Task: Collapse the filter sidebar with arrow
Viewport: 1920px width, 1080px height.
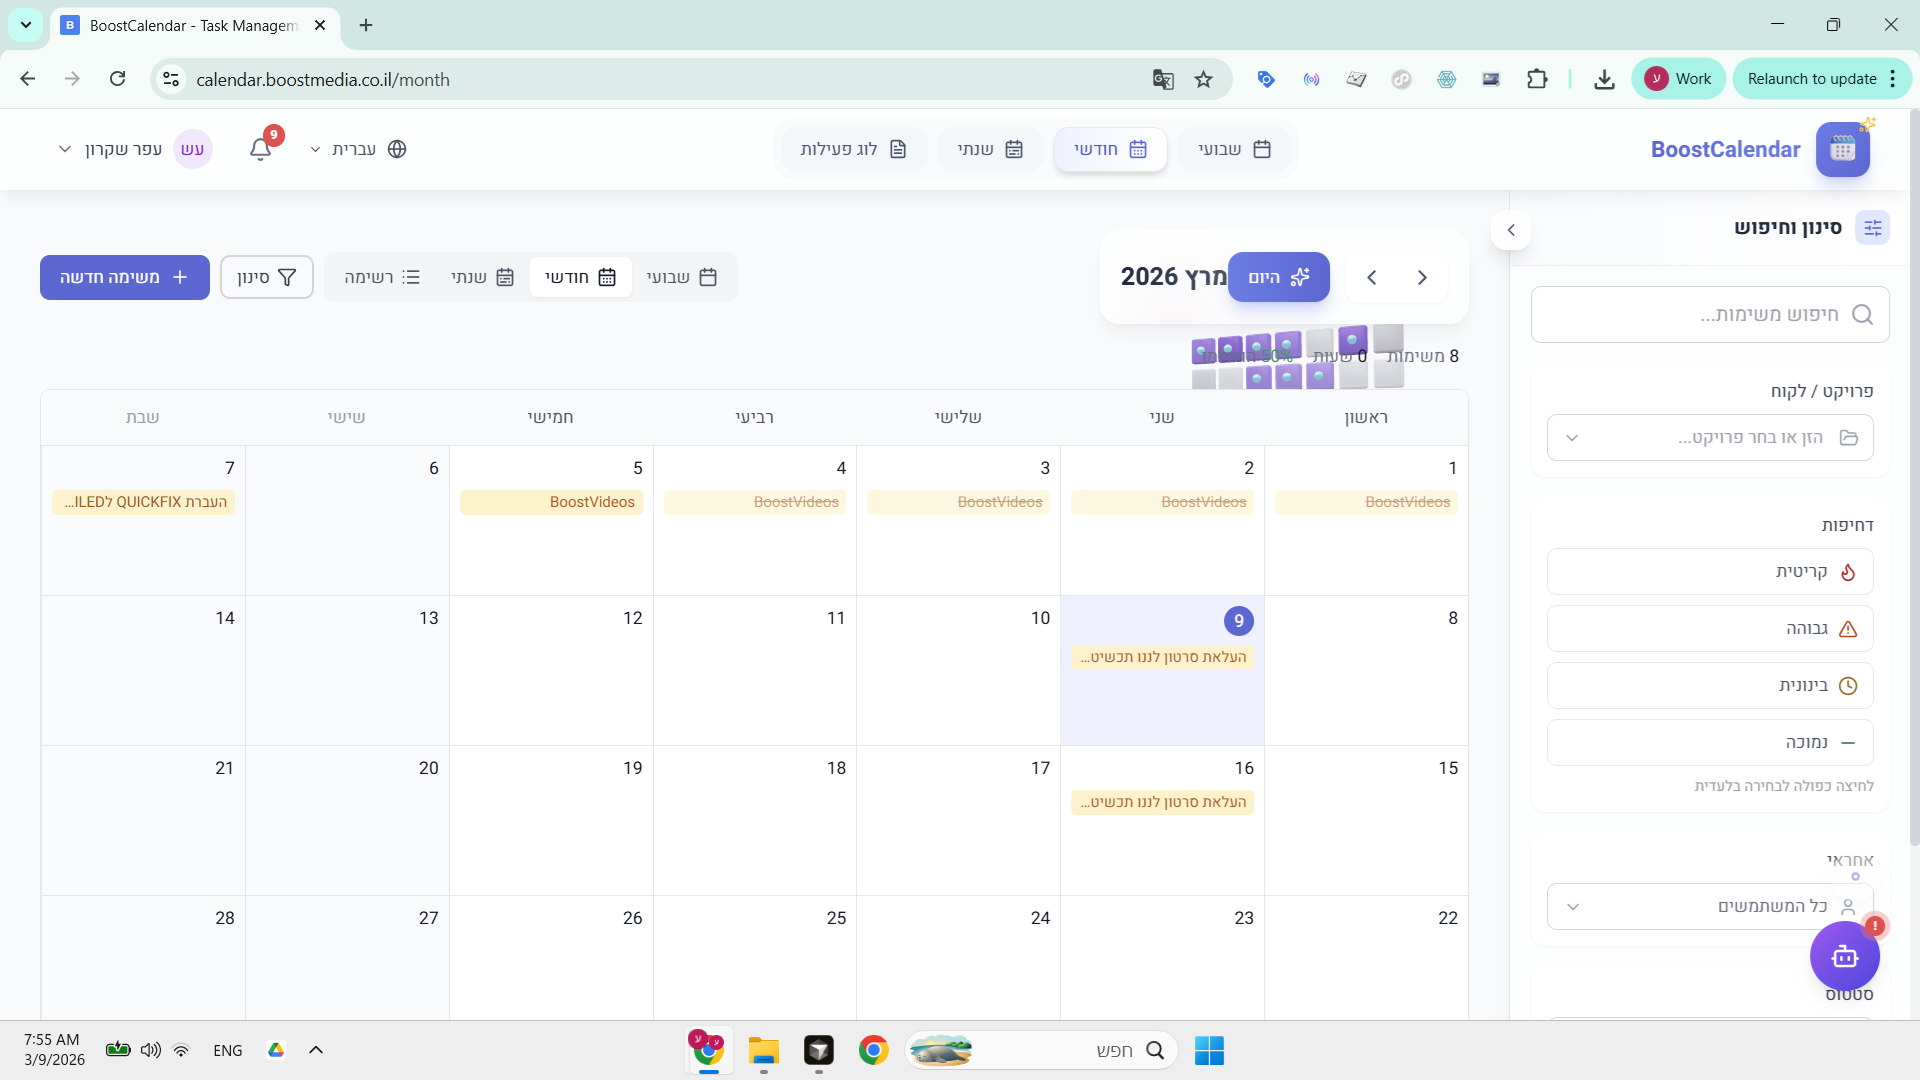Action: pos(1511,230)
